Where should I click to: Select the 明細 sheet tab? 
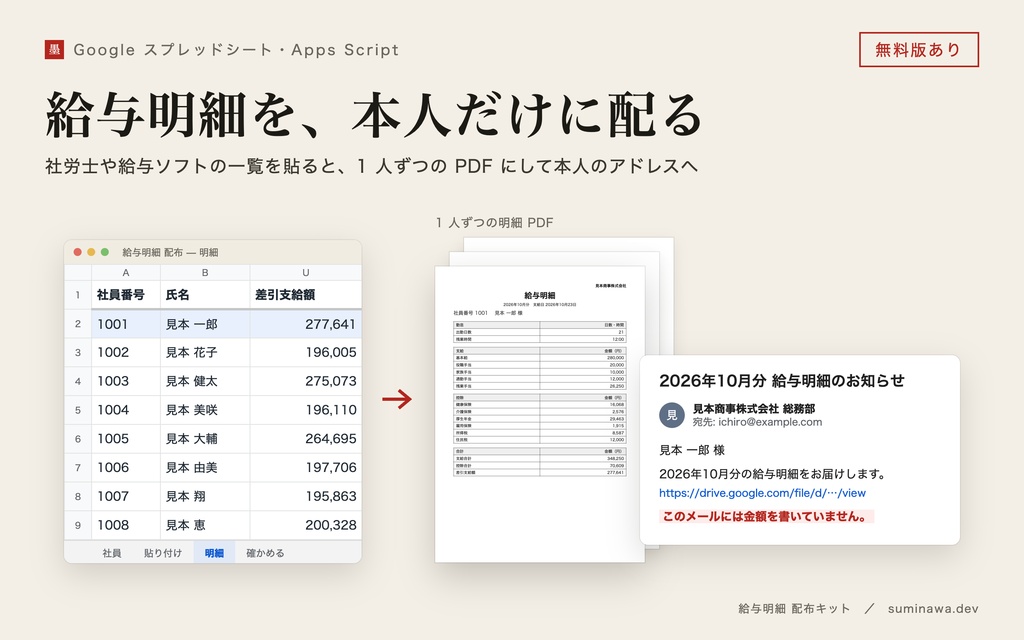pyautogui.click(x=214, y=553)
